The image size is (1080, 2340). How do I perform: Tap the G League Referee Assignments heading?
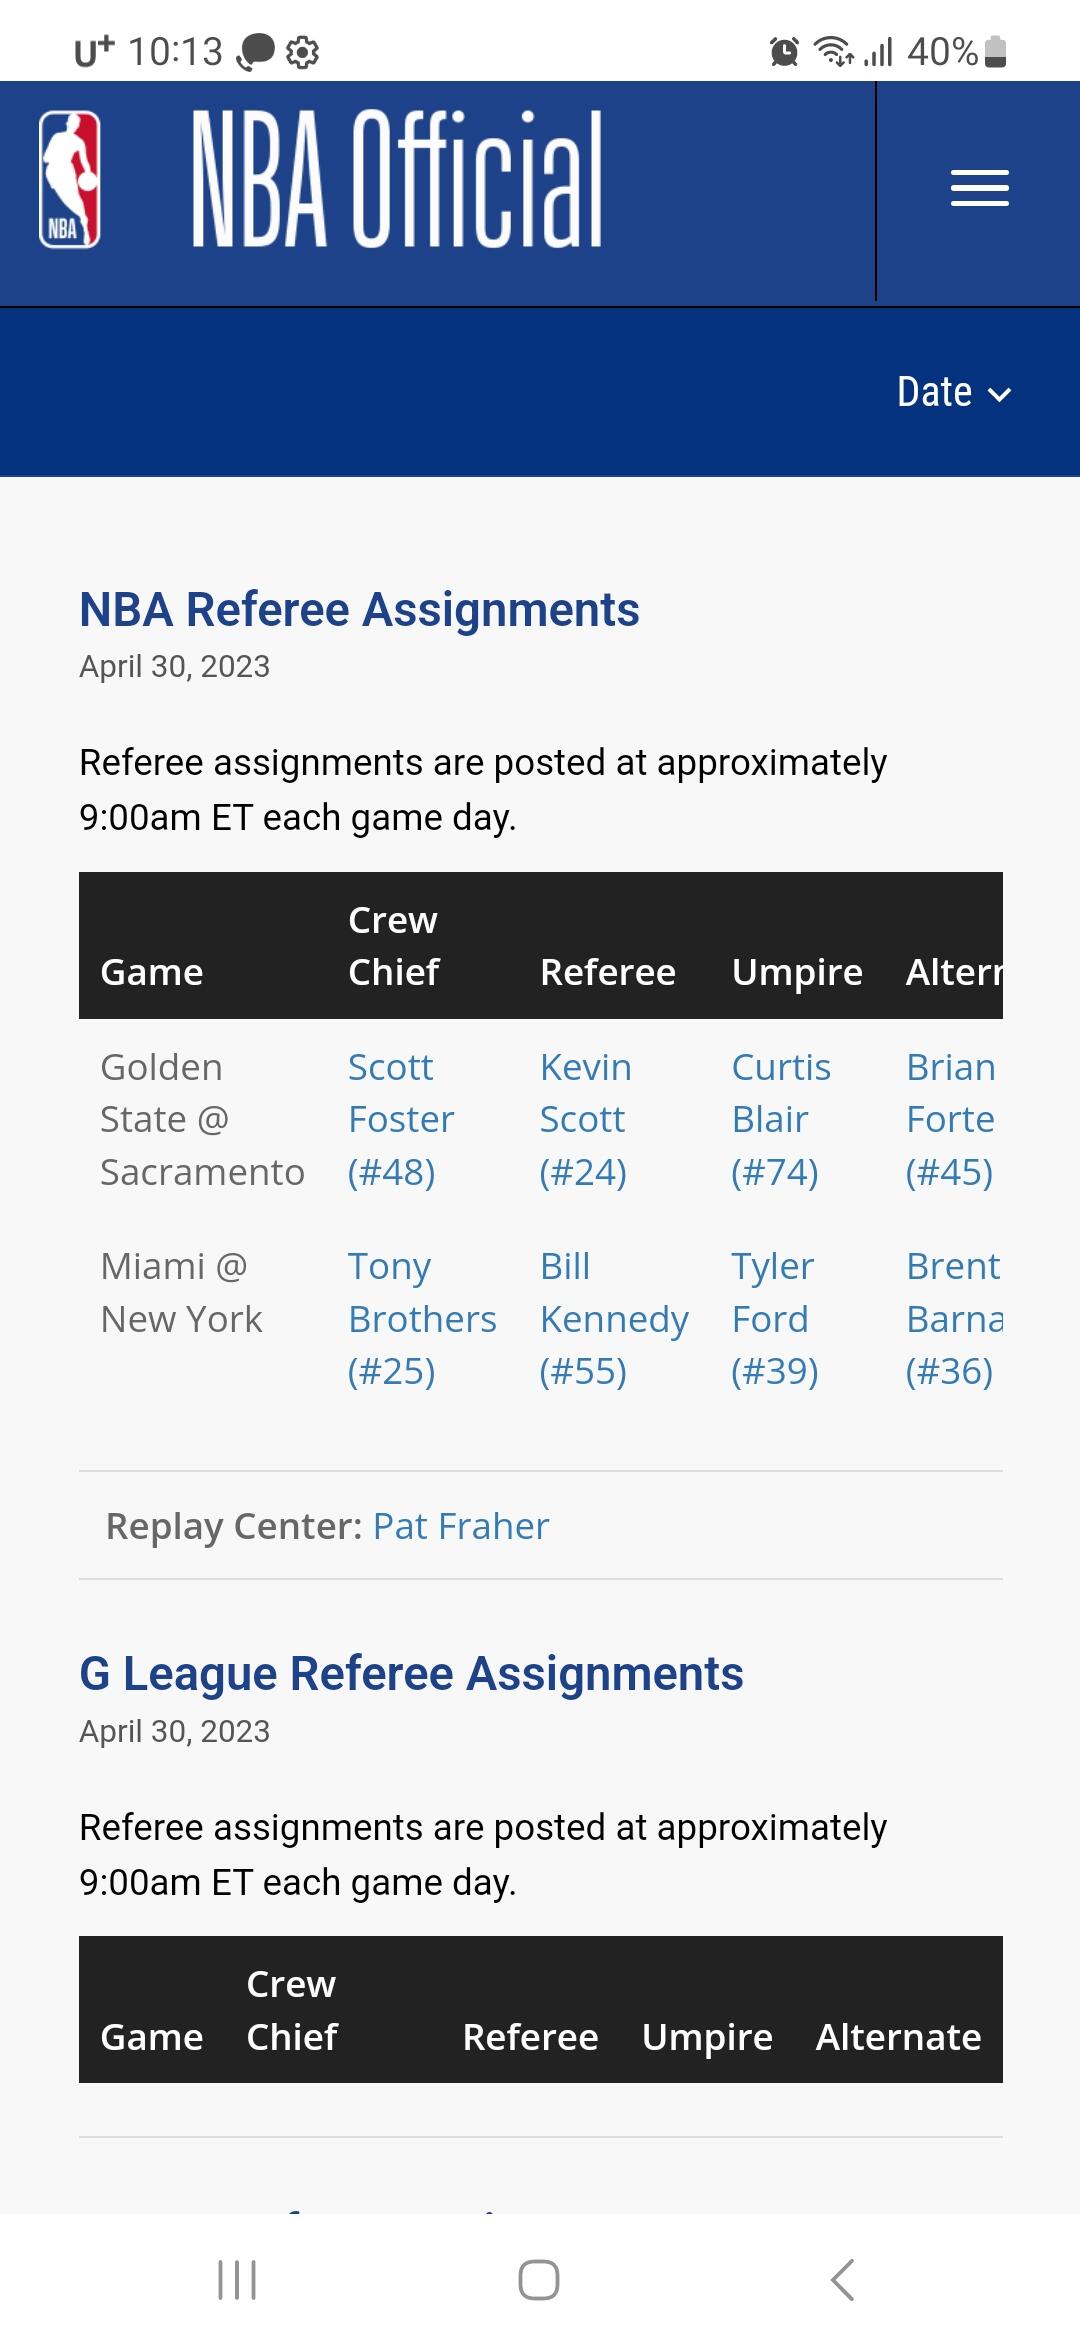(x=411, y=1673)
